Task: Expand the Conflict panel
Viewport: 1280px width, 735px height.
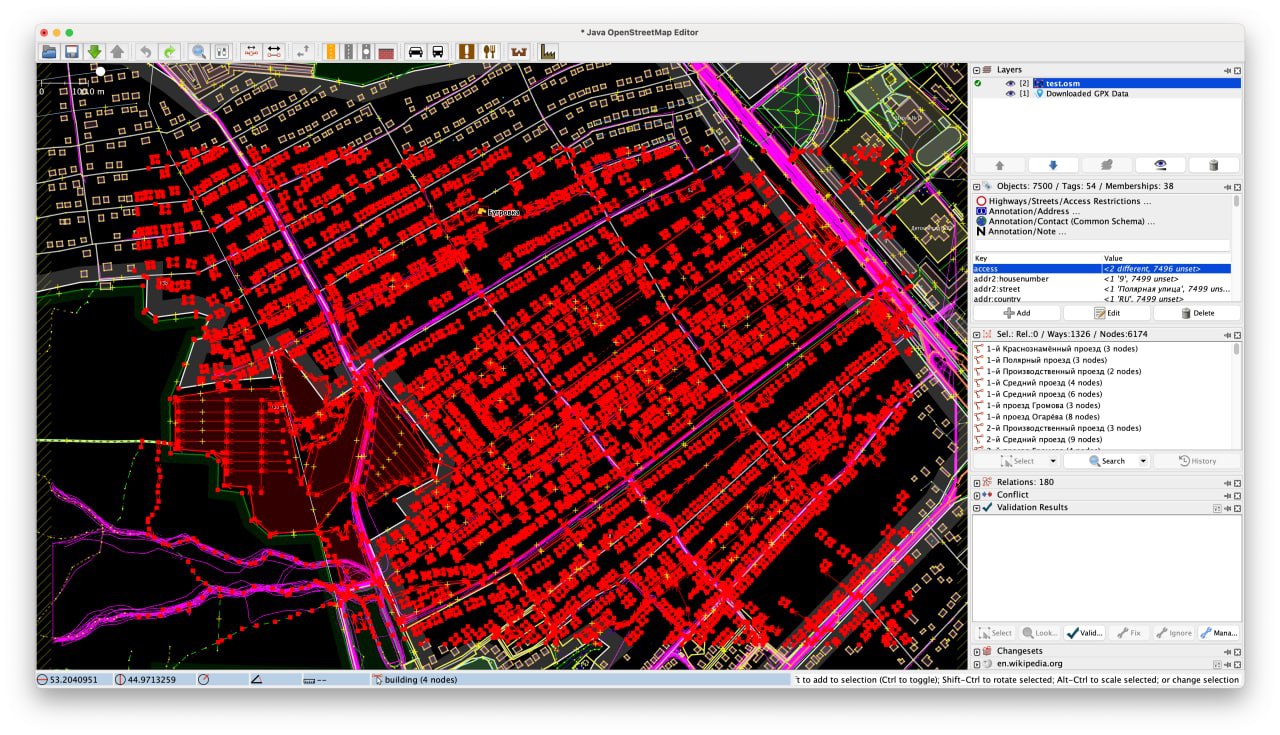Action: 977,495
